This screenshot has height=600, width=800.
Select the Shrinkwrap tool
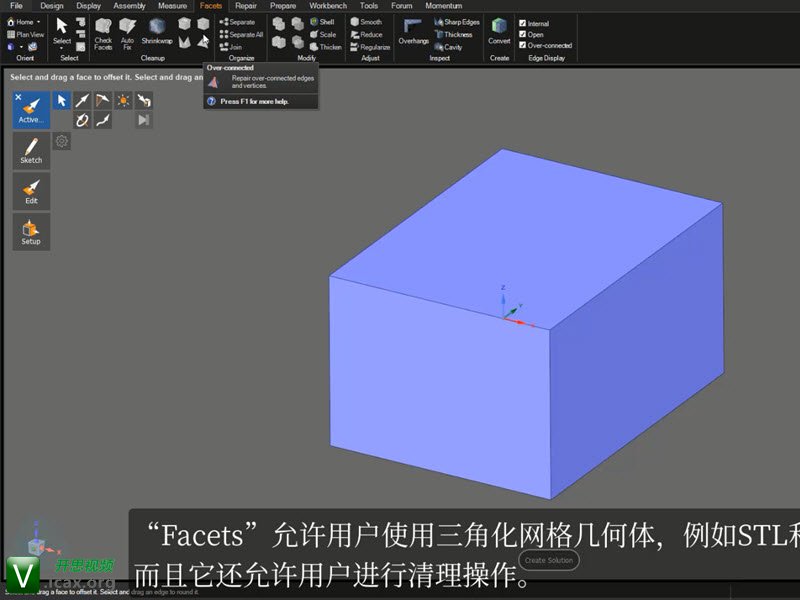coord(157,30)
